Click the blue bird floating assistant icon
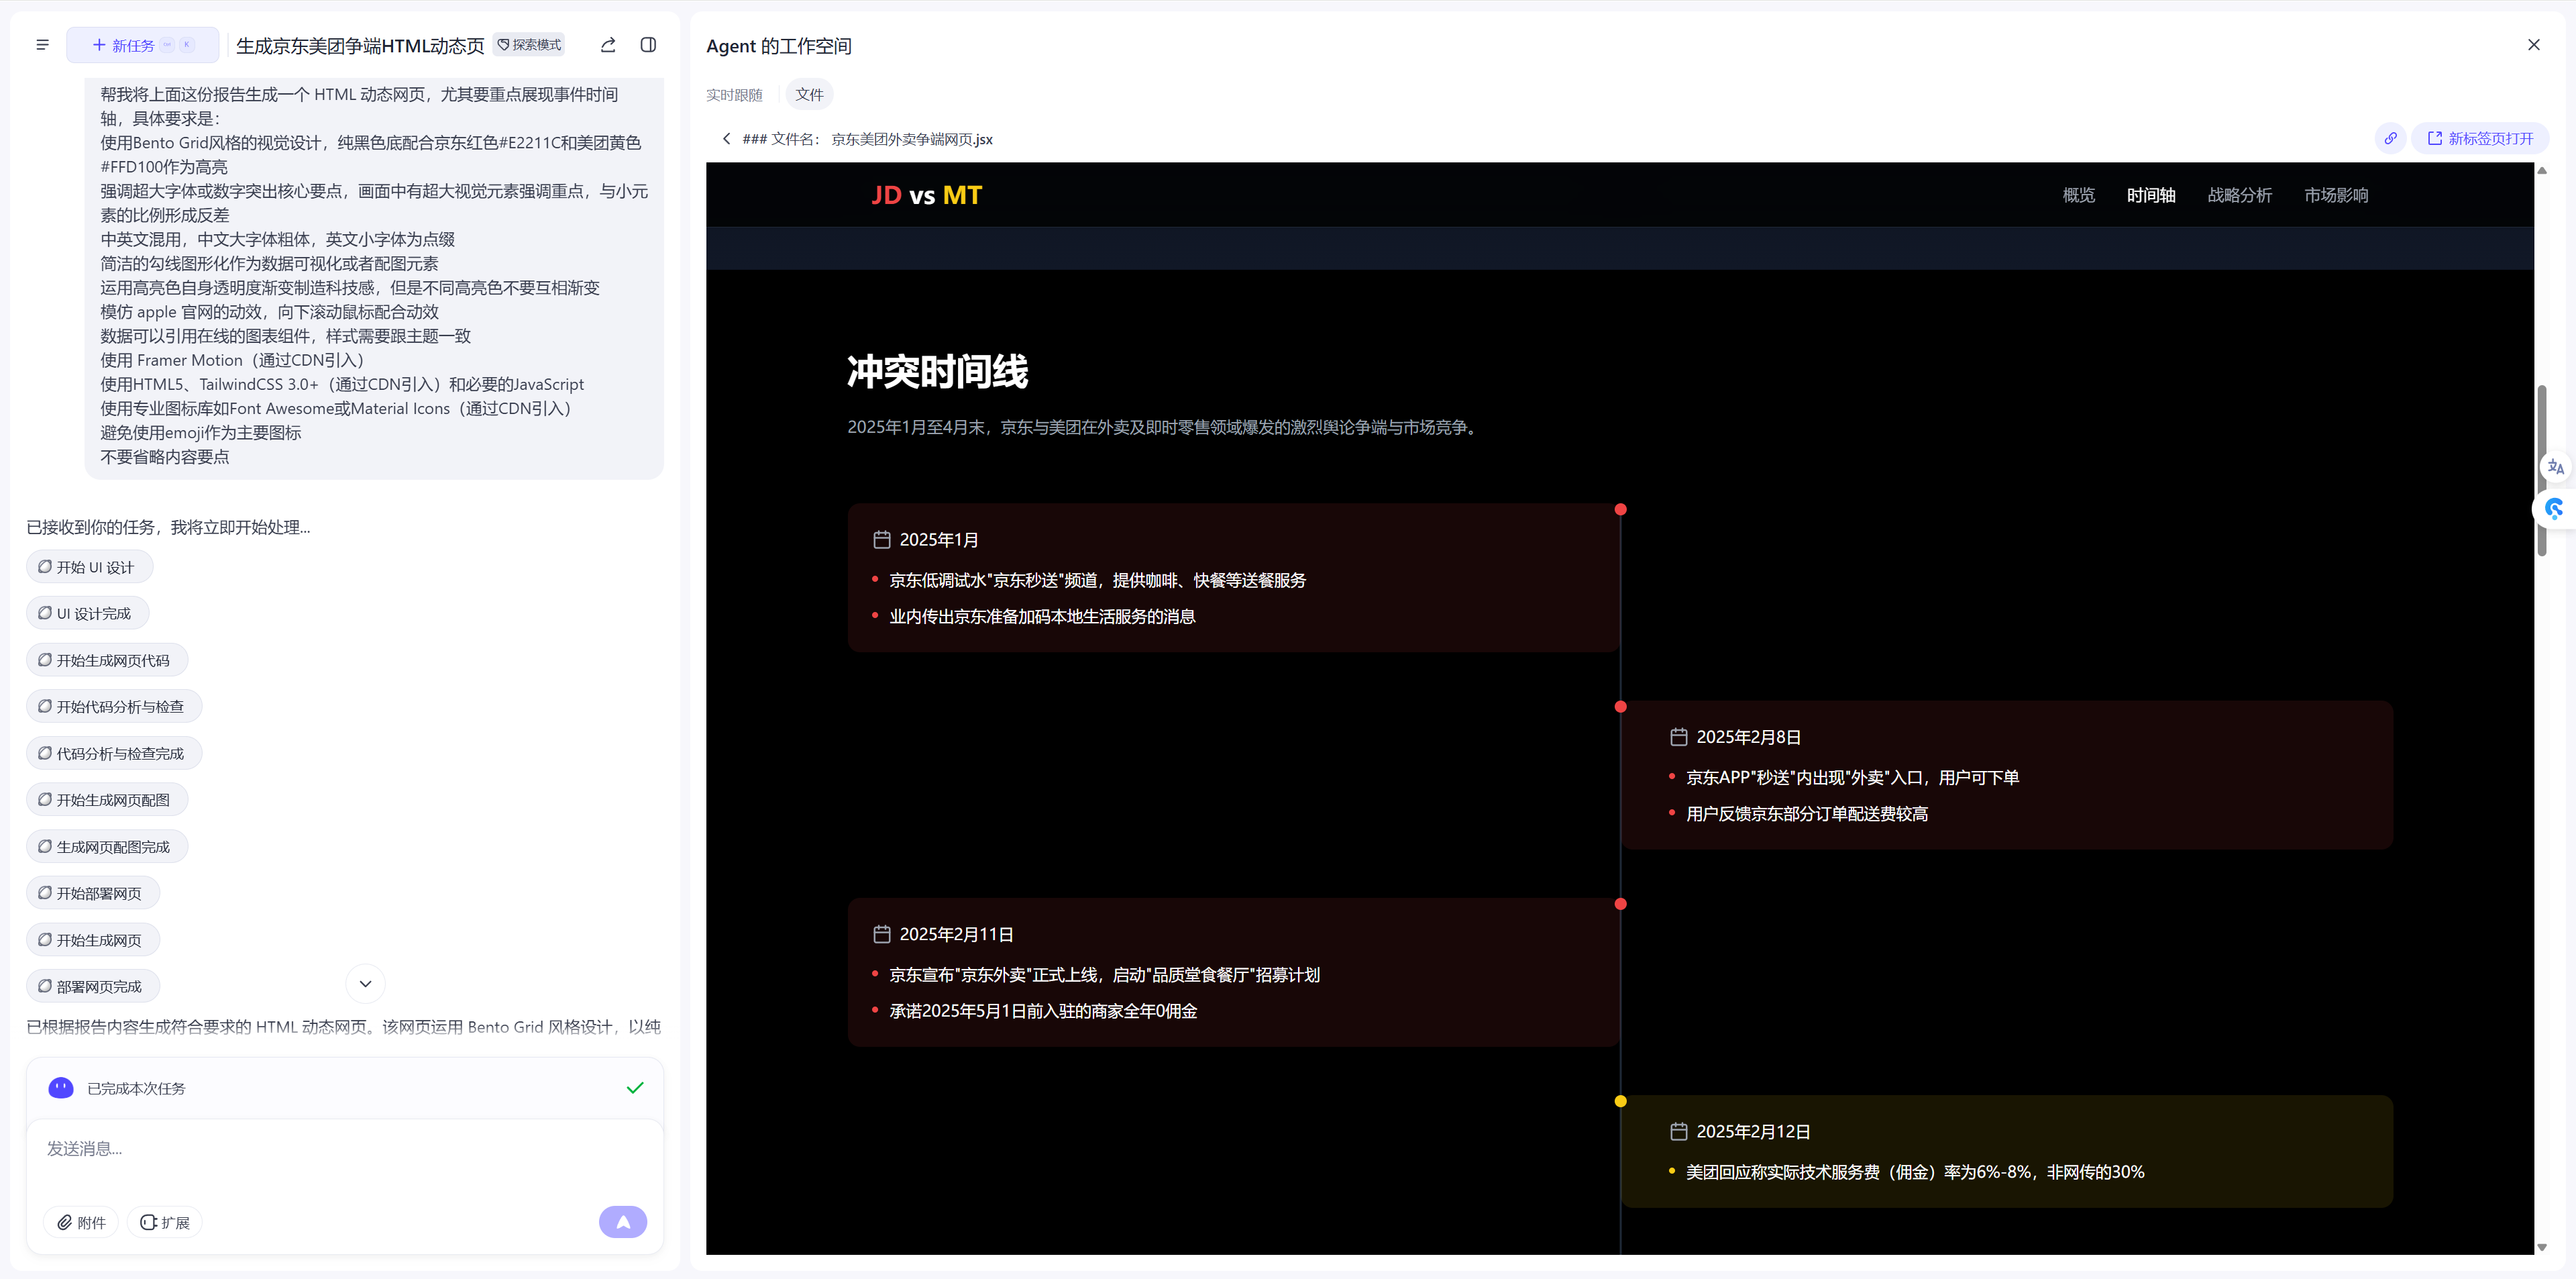This screenshot has height=1279, width=2576. click(x=2553, y=509)
